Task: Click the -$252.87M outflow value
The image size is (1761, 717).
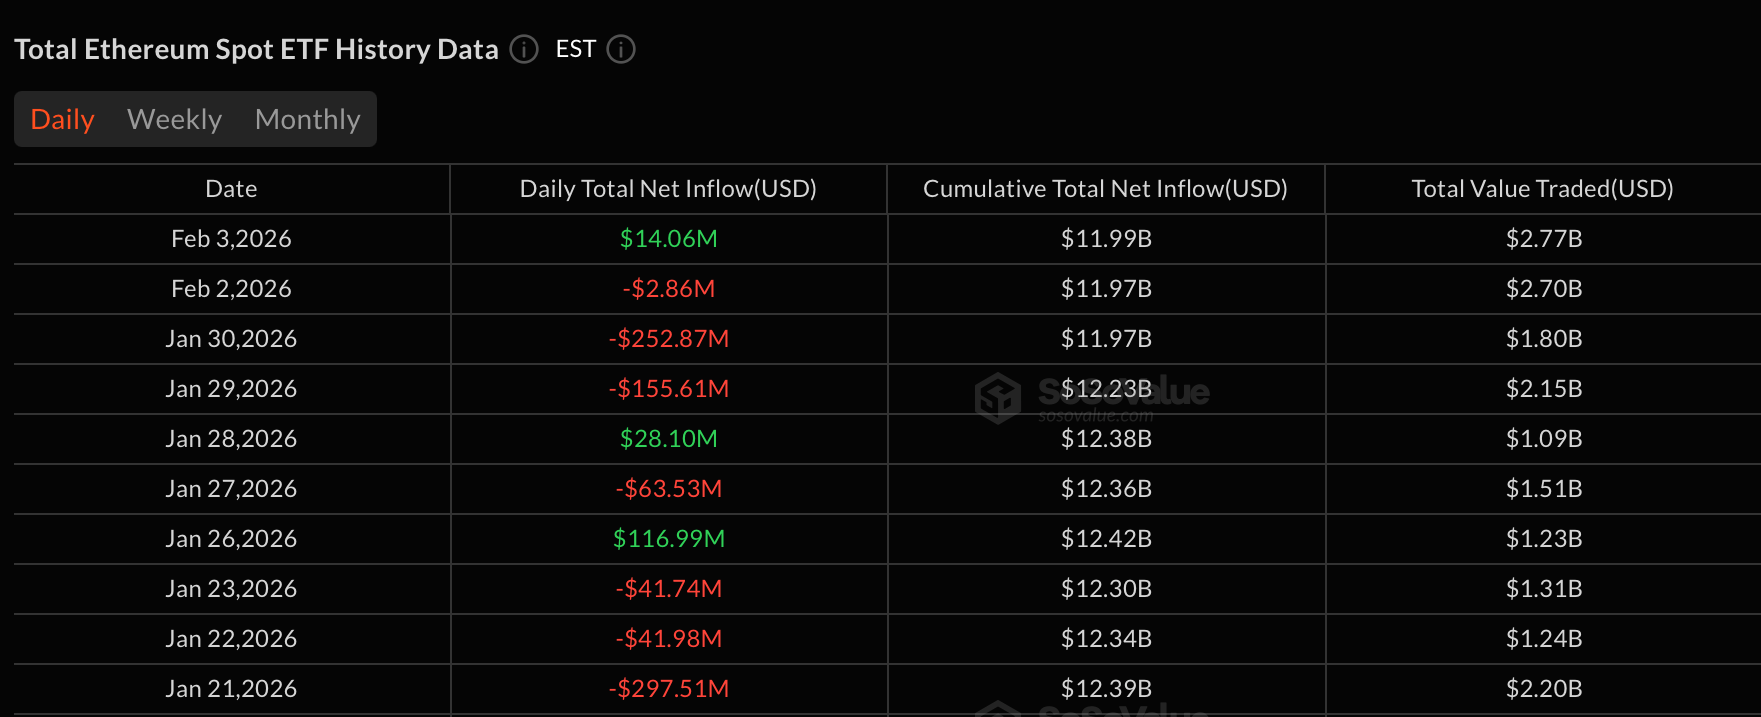Action: click(668, 339)
